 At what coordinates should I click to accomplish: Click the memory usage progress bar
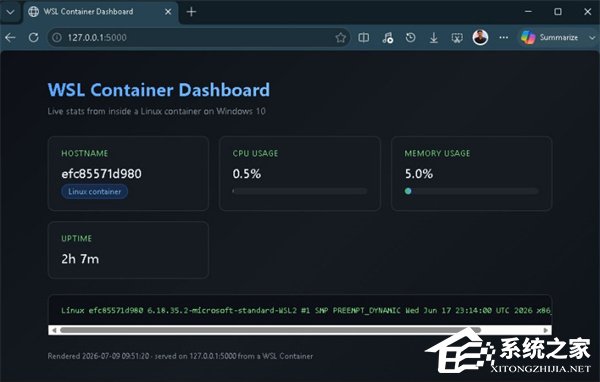[x=471, y=191]
